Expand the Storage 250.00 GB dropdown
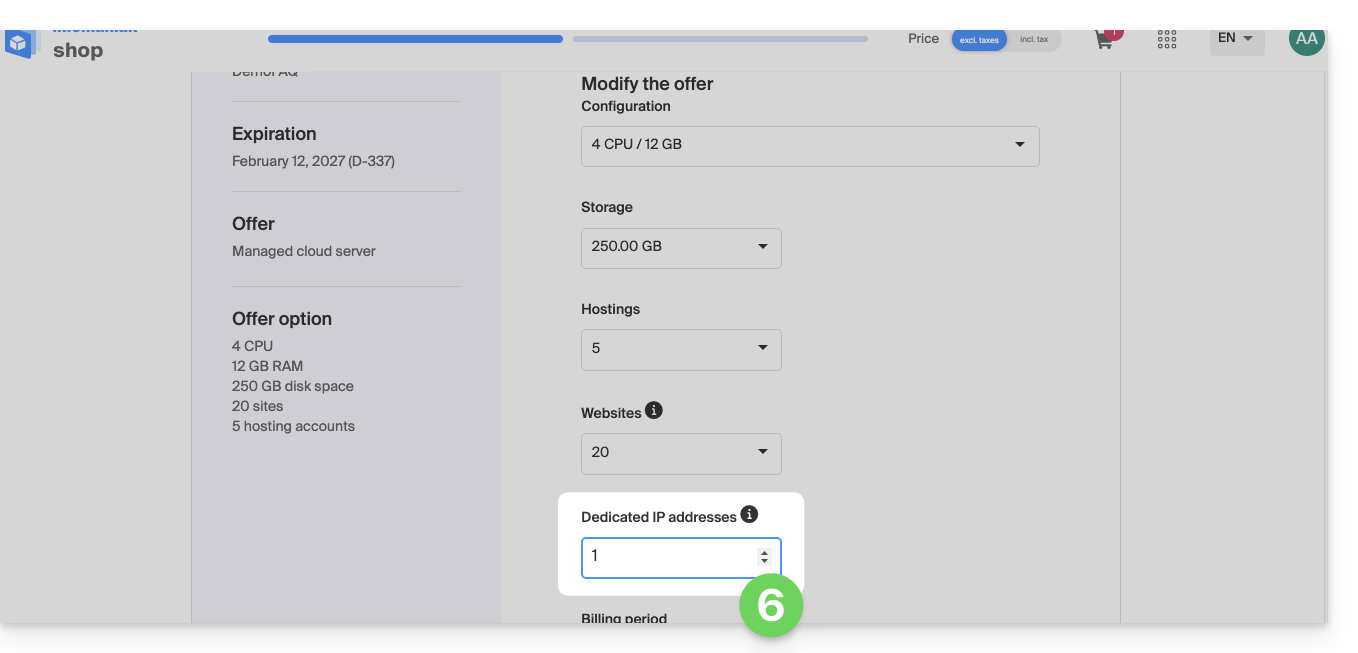 tap(681, 247)
